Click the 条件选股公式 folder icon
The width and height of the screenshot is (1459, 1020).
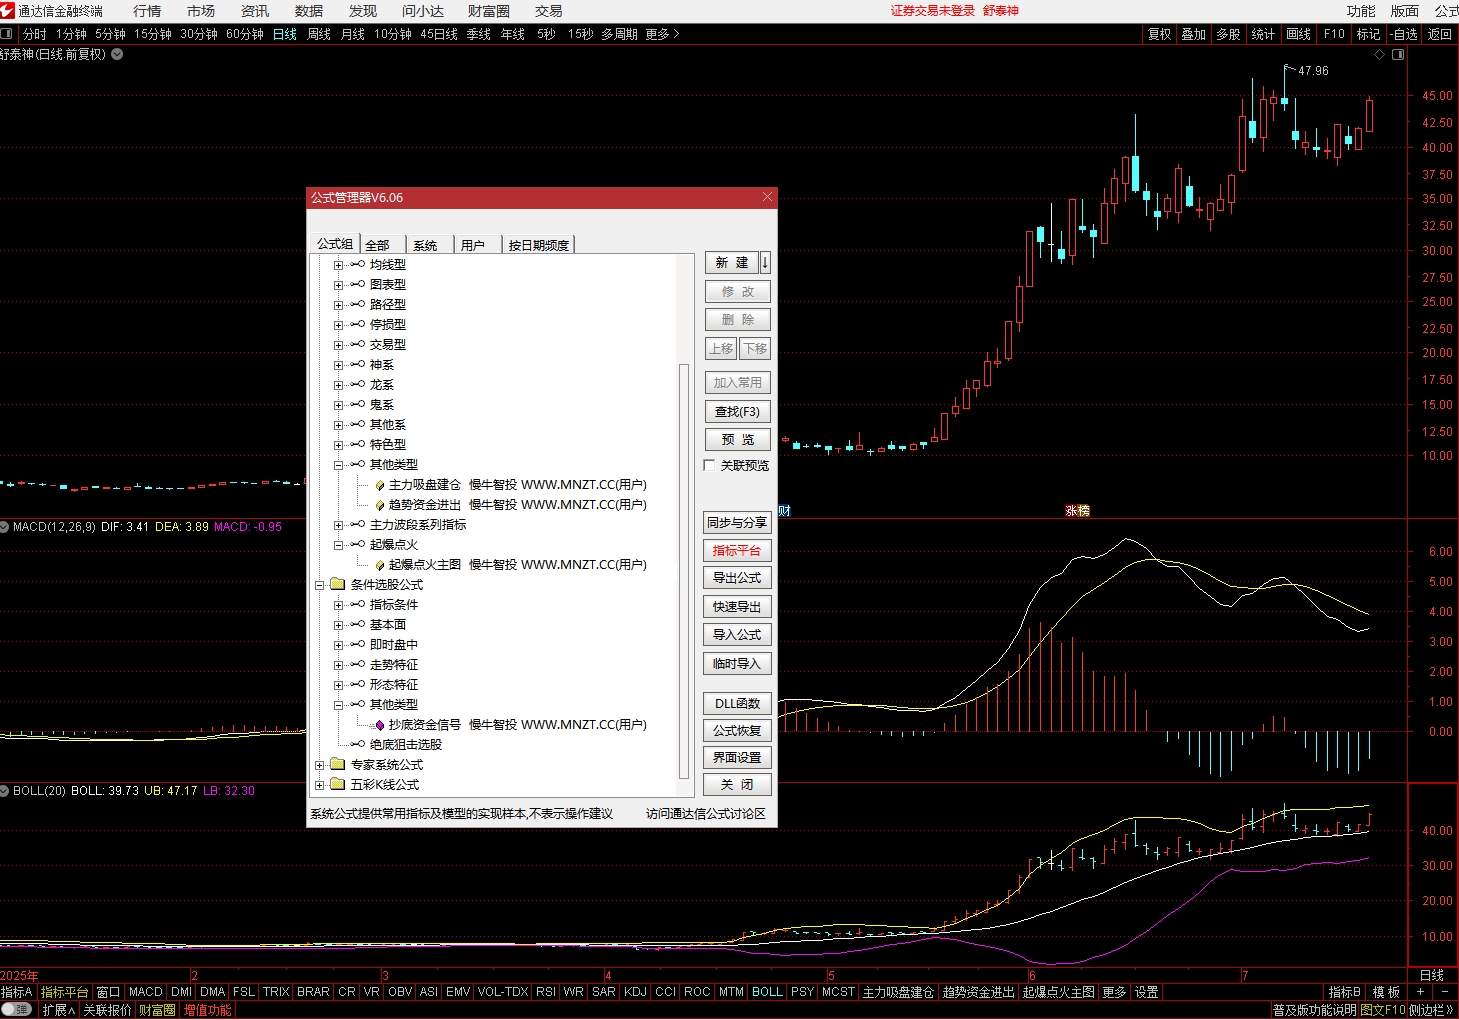337,584
